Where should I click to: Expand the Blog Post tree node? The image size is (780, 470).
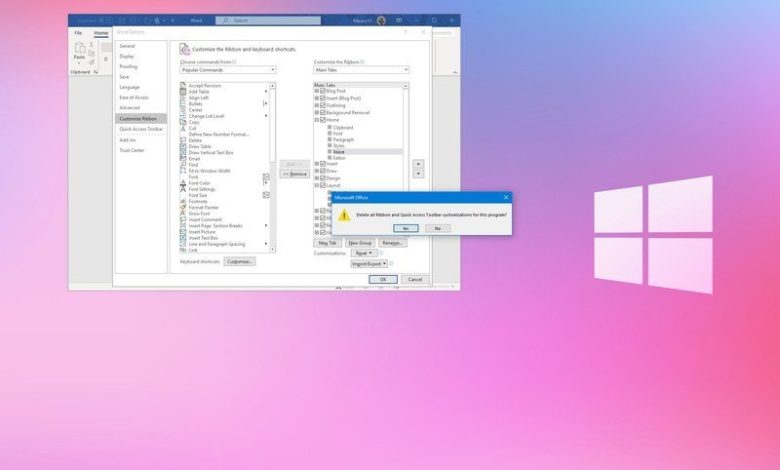(317, 91)
